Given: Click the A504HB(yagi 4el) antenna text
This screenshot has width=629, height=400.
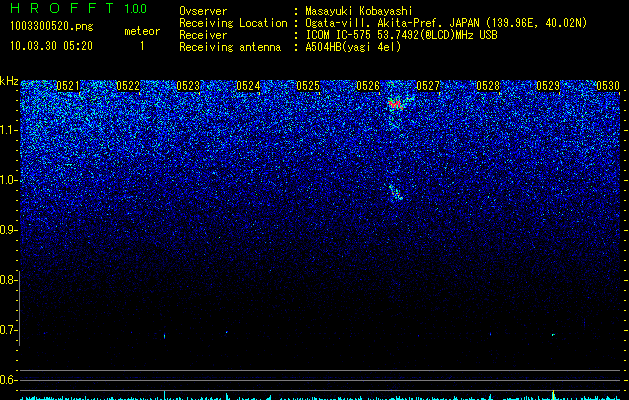Looking at the screenshot, I should click(353, 47).
